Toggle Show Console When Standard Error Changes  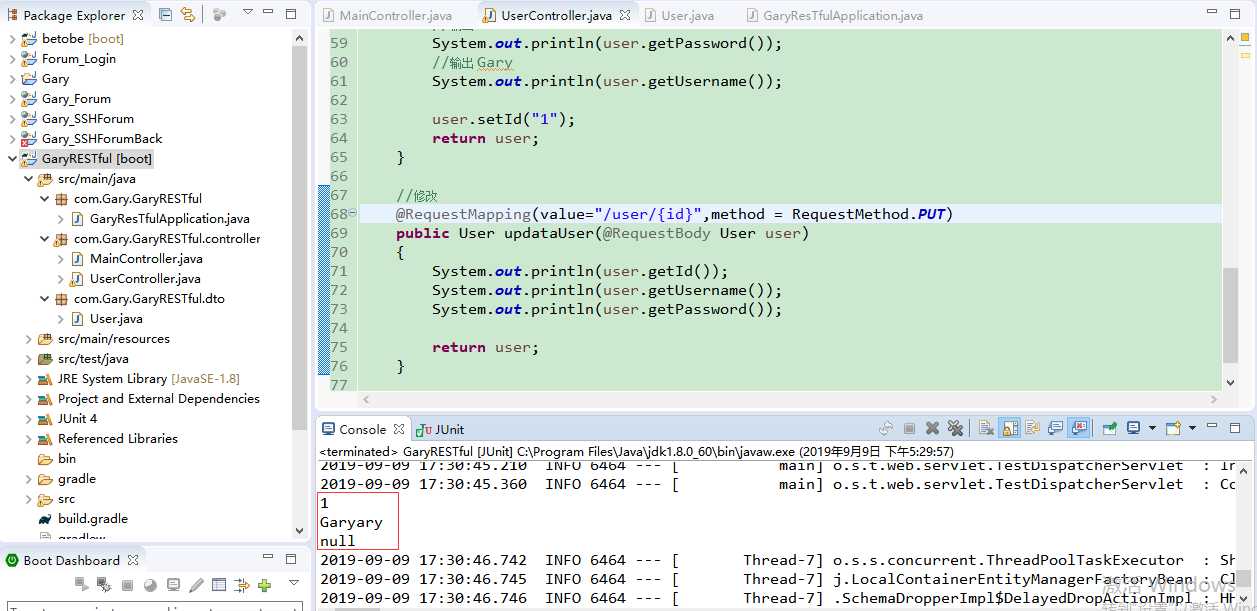pyautogui.click(x=1078, y=429)
